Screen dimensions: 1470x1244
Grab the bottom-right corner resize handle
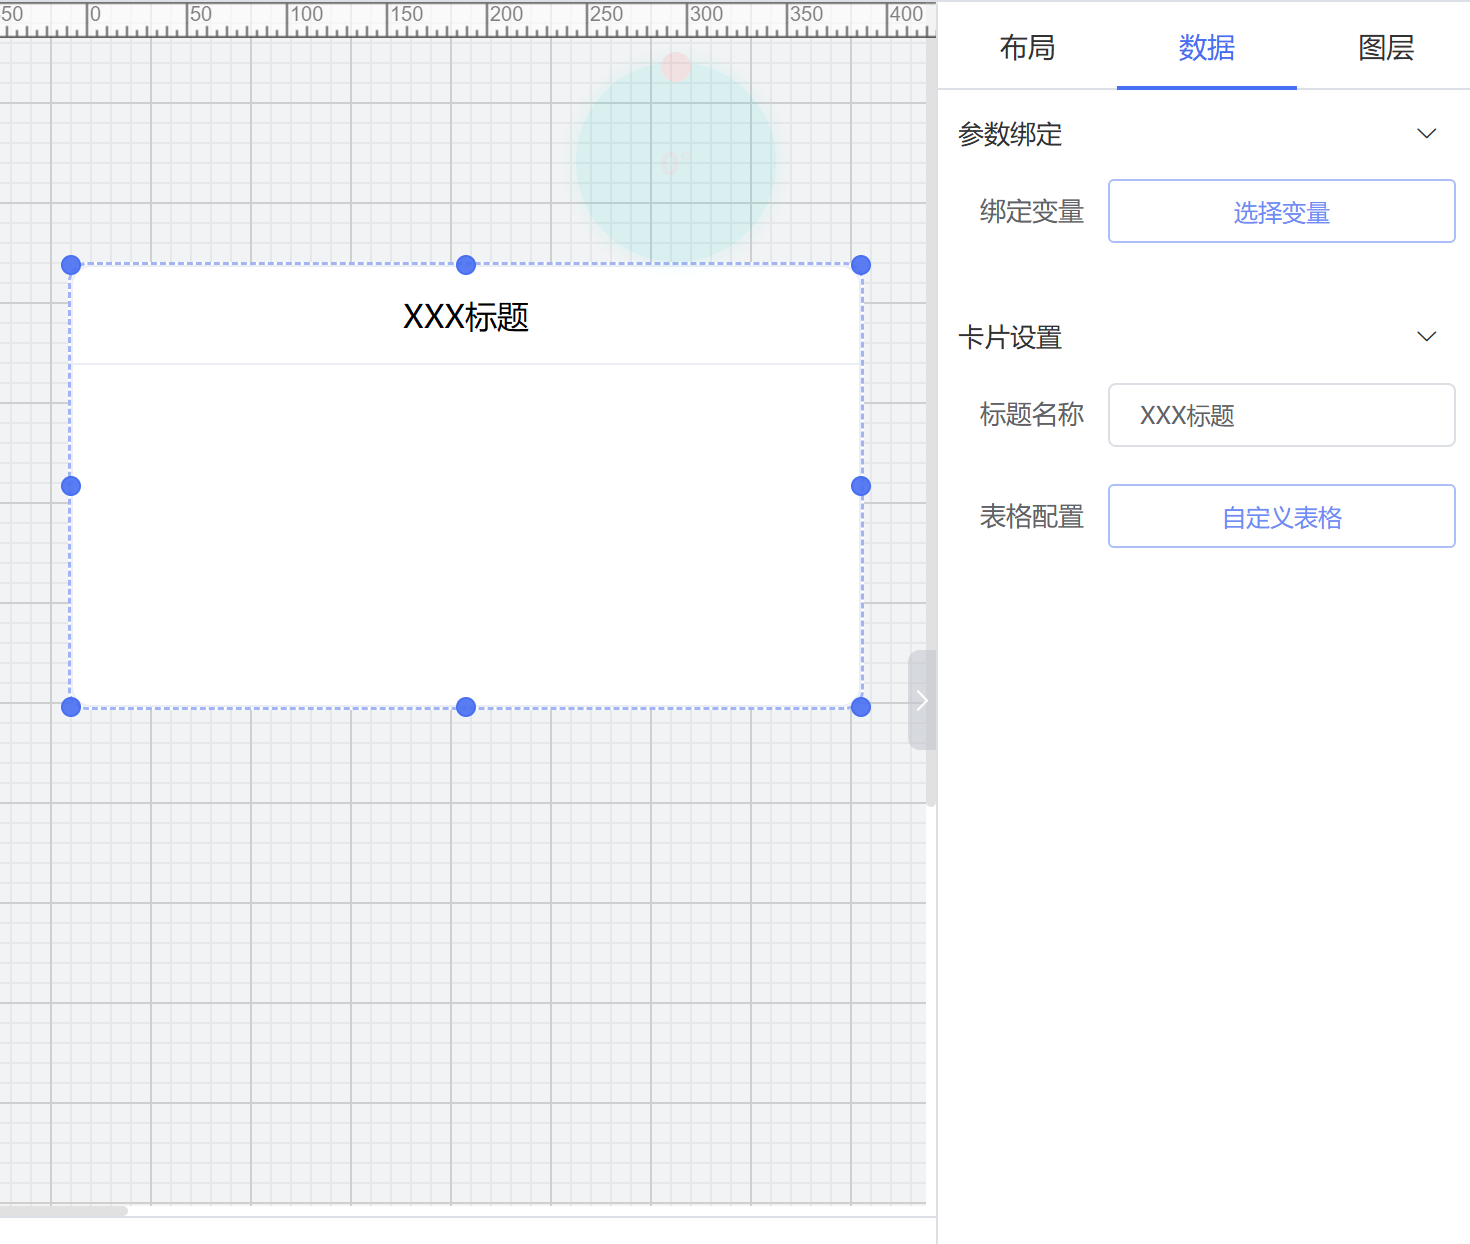(x=861, y=707)
